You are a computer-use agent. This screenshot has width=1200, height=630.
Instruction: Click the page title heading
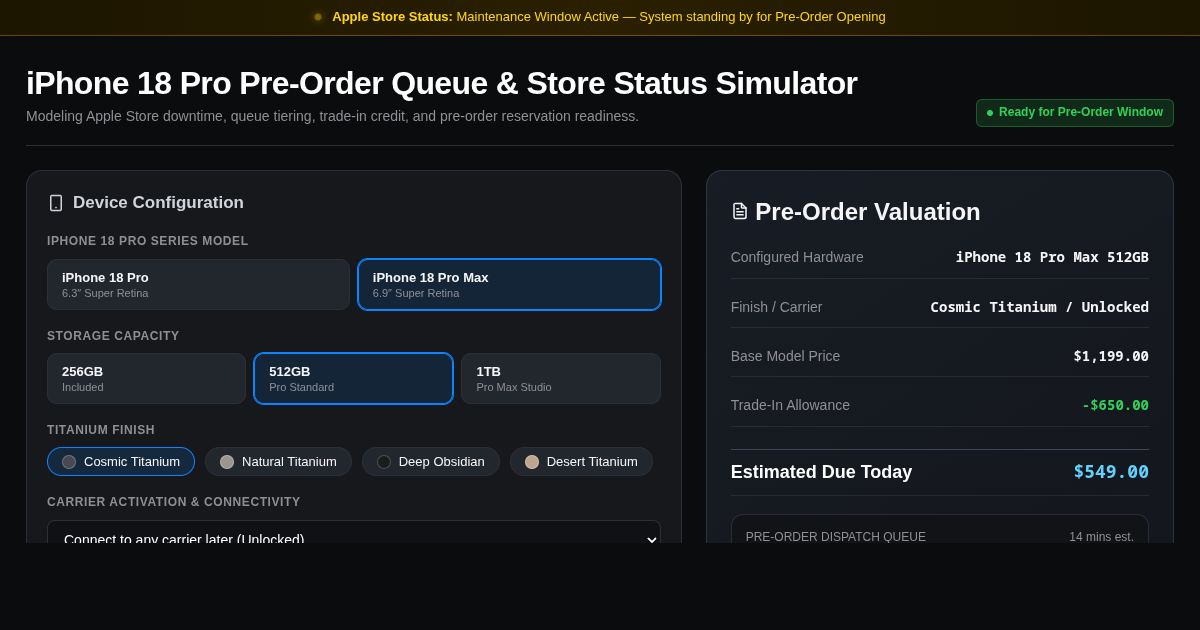[x=441, y=83]
